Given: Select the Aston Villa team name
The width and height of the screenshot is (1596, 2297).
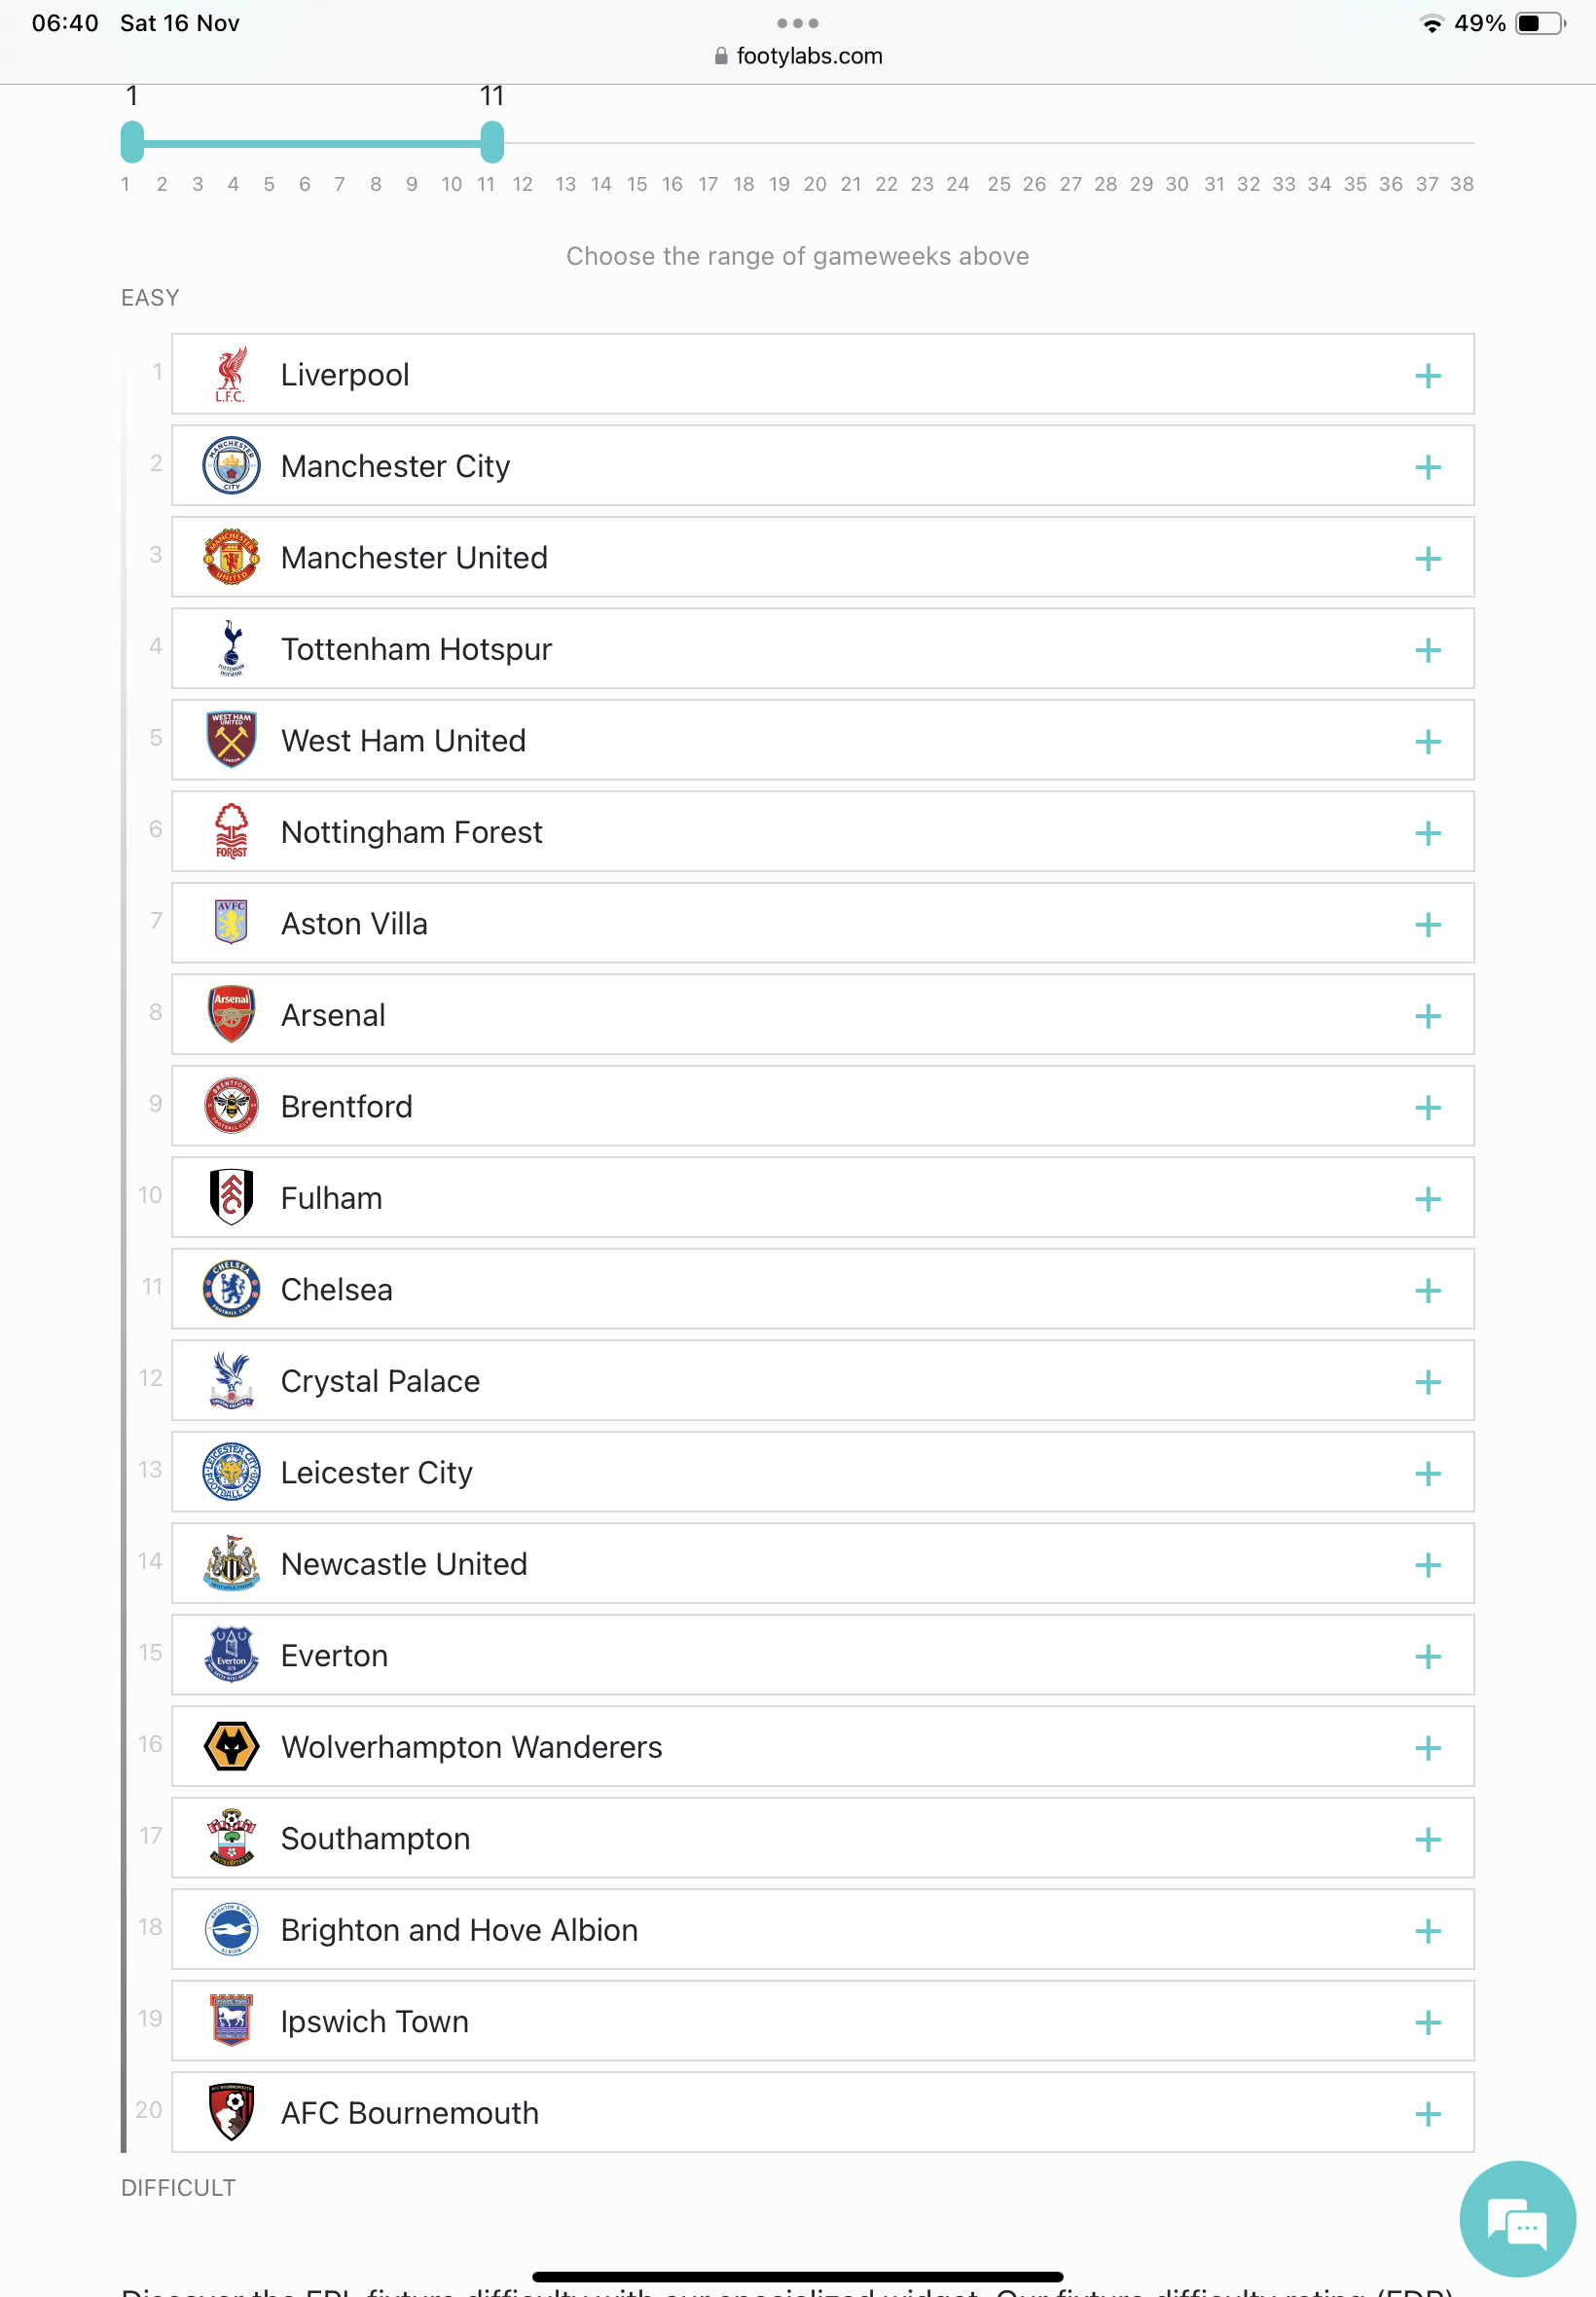Looking at the screenshot, I should click(x=354, y=924).
